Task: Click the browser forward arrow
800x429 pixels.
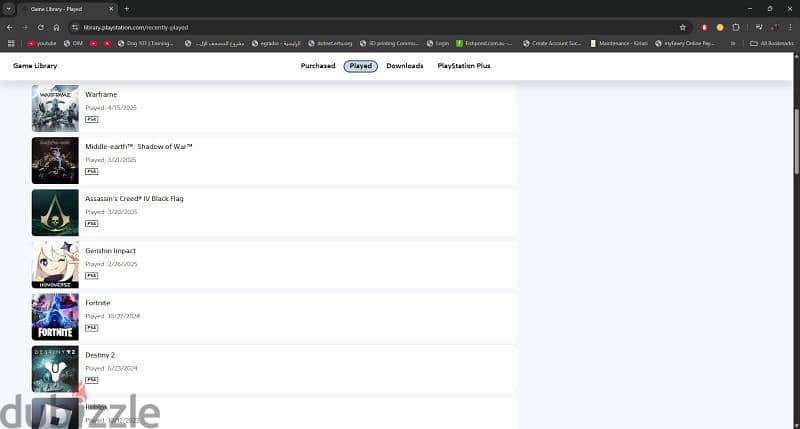Action: [x=25, y=28]
